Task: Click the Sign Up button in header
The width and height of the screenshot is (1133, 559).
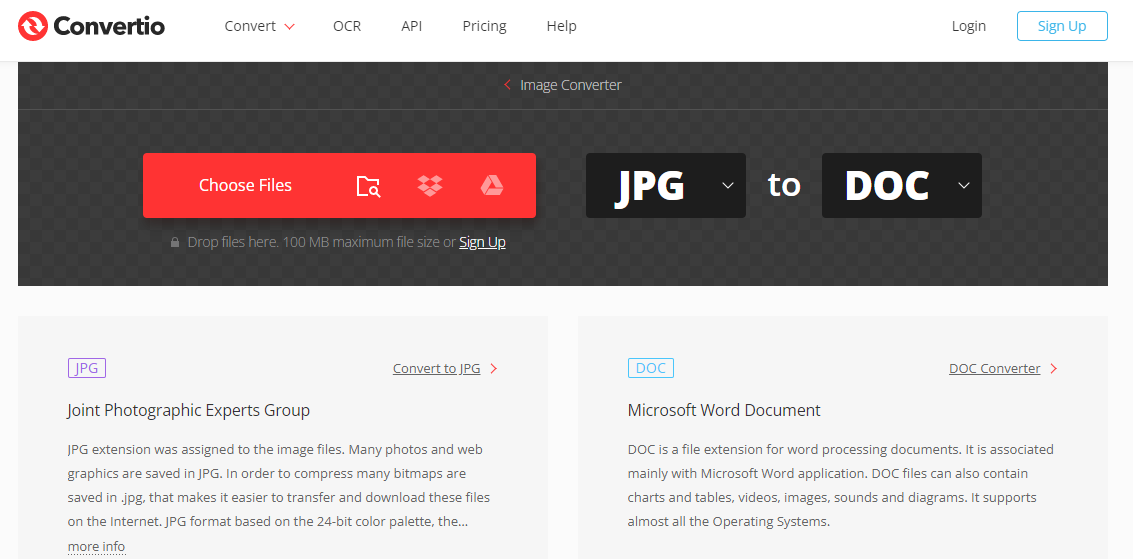Action: pos(1062,26)
